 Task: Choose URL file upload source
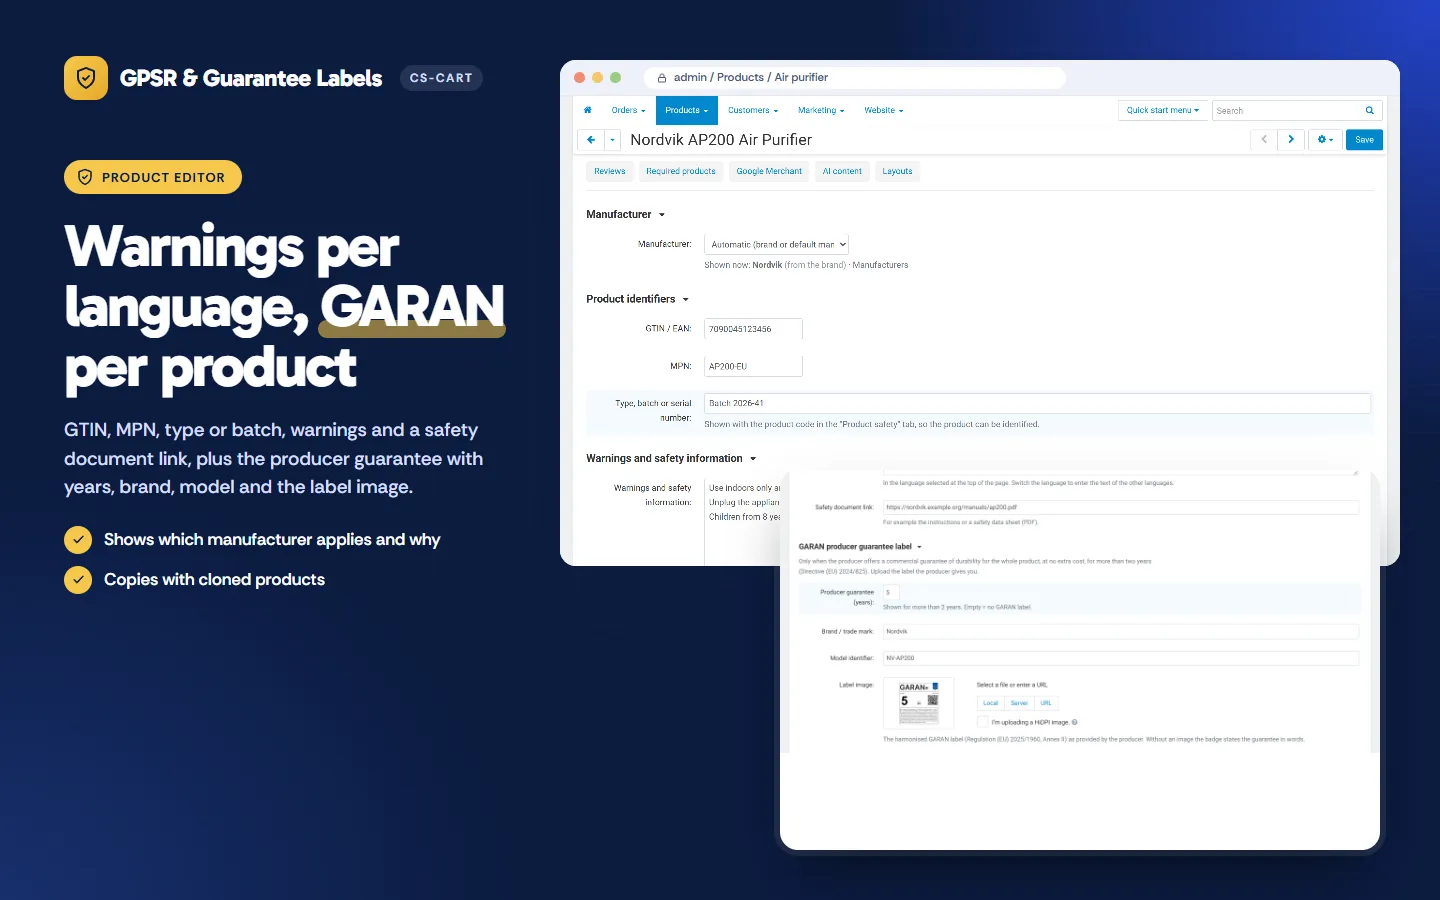[1046, 703]
